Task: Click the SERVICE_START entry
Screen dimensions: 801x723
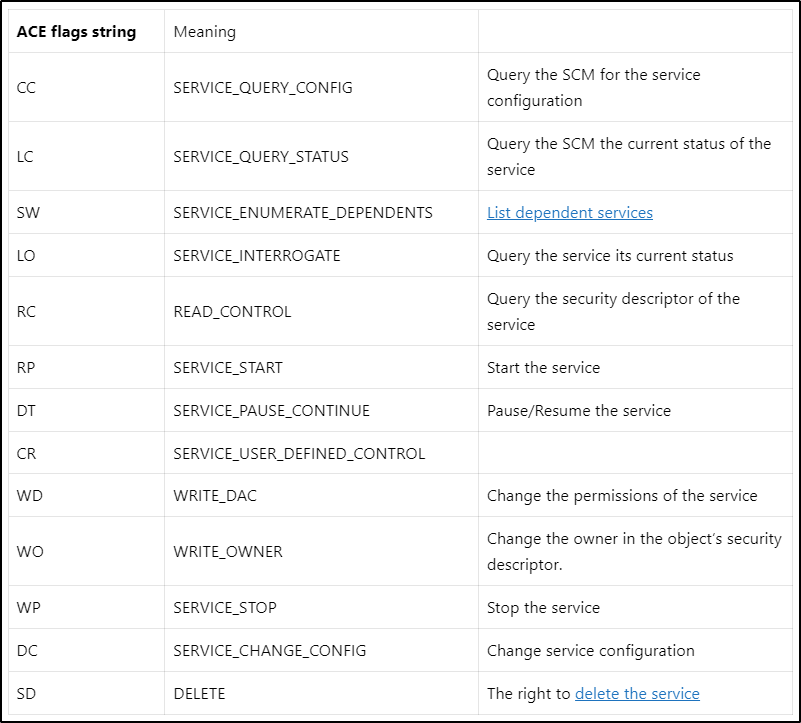Action: pyautogui.click(x=227, y=368)
